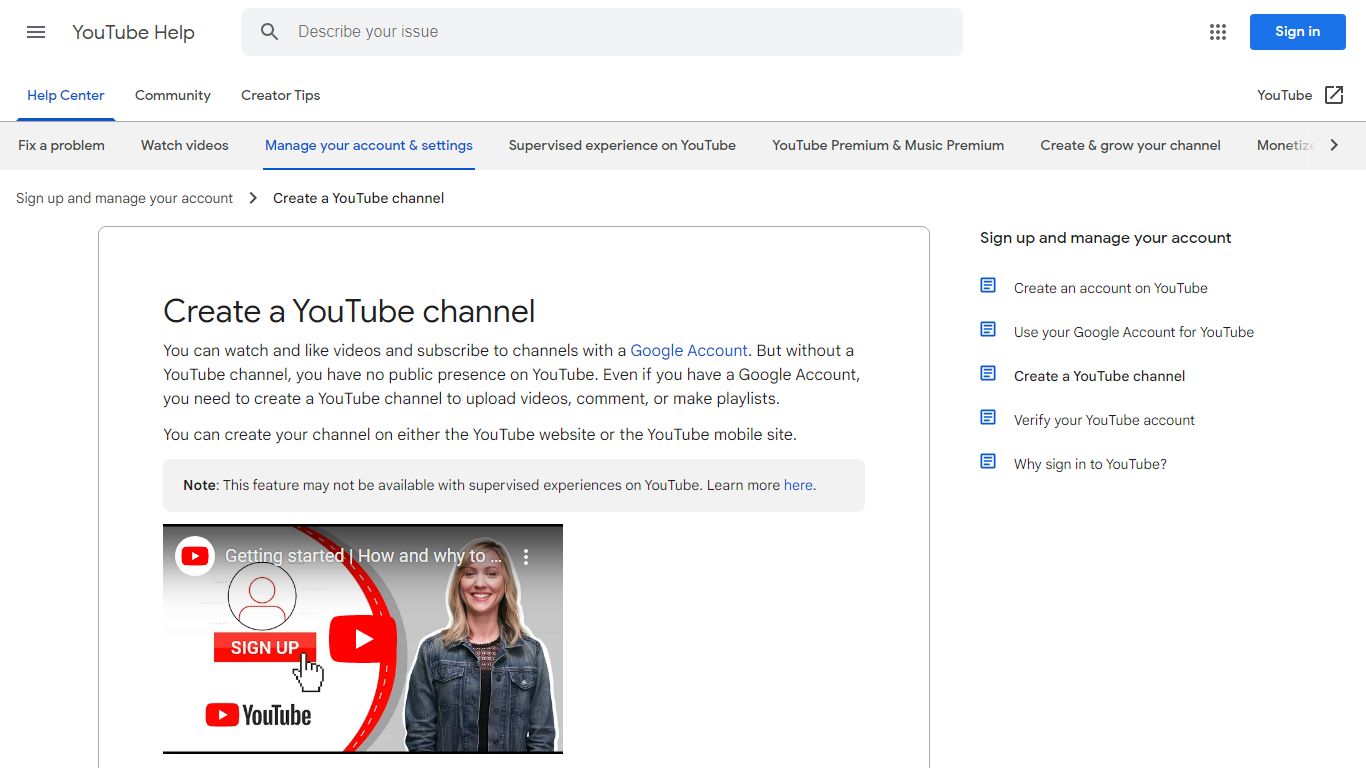Open Create an account on YouTube article
Screen dimensions: 1366x768
[x=1111, y=288]
